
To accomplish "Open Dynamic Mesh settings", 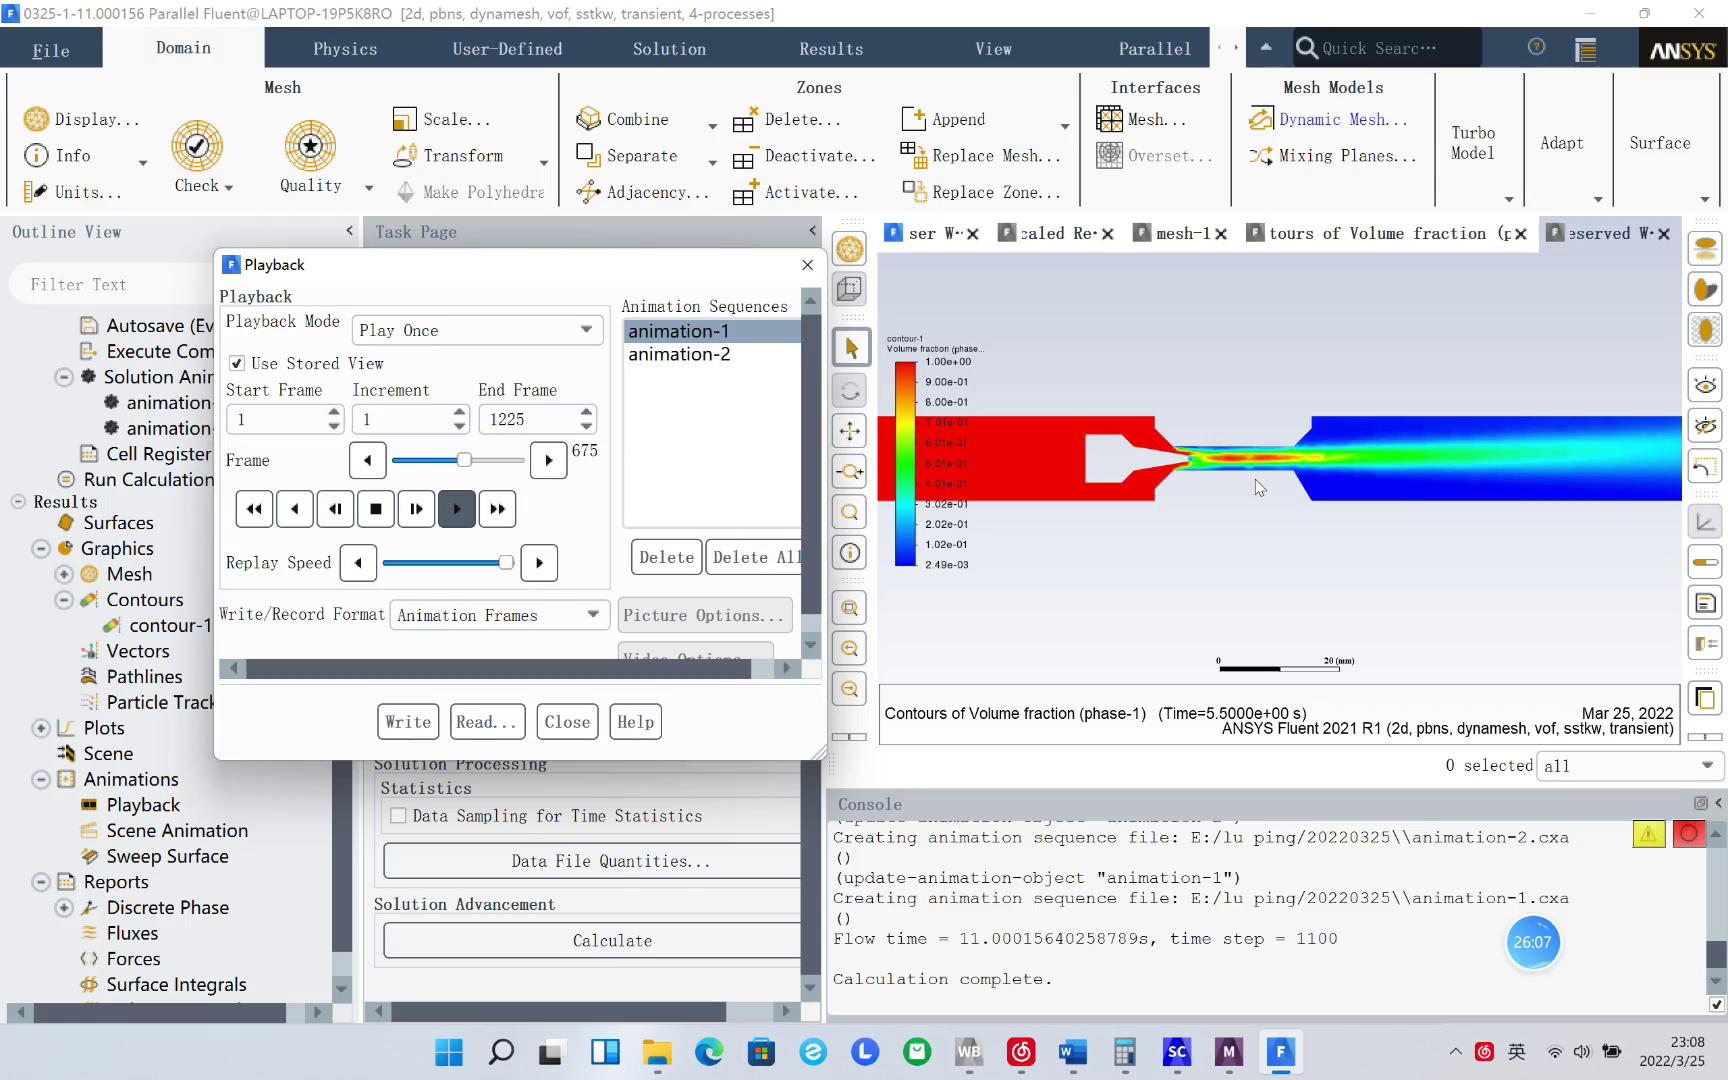I will pyautogui.click(x=1328, y=119).
